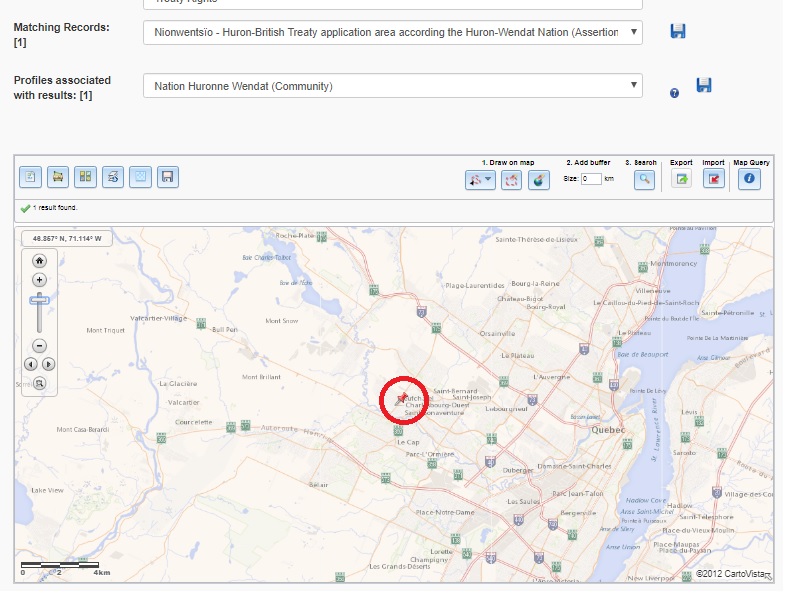Activate the zoom-to-area magnifier tool
785x597 pixels.
pyautogui.click(x=40, y=383)
